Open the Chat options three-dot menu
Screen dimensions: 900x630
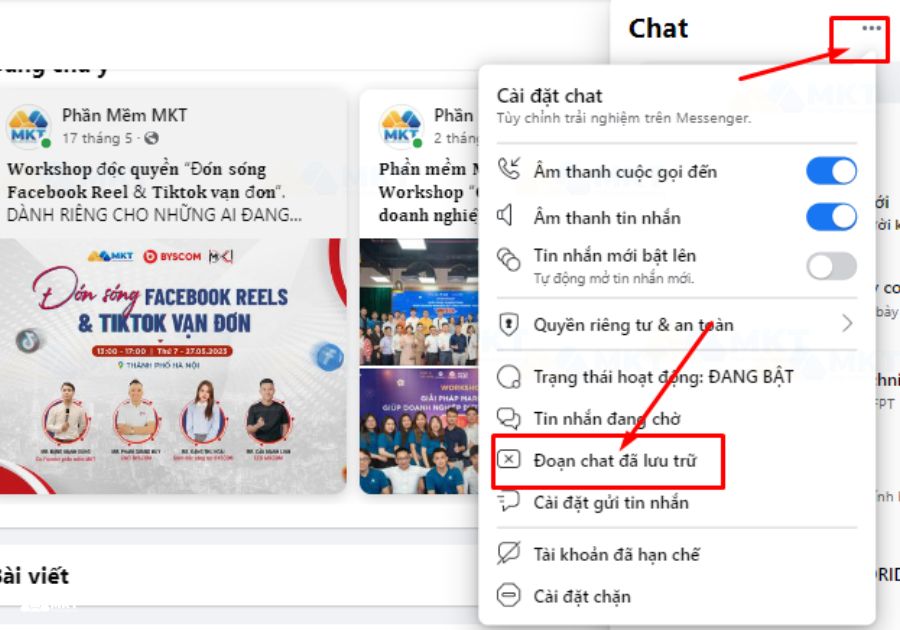[871, 29]
